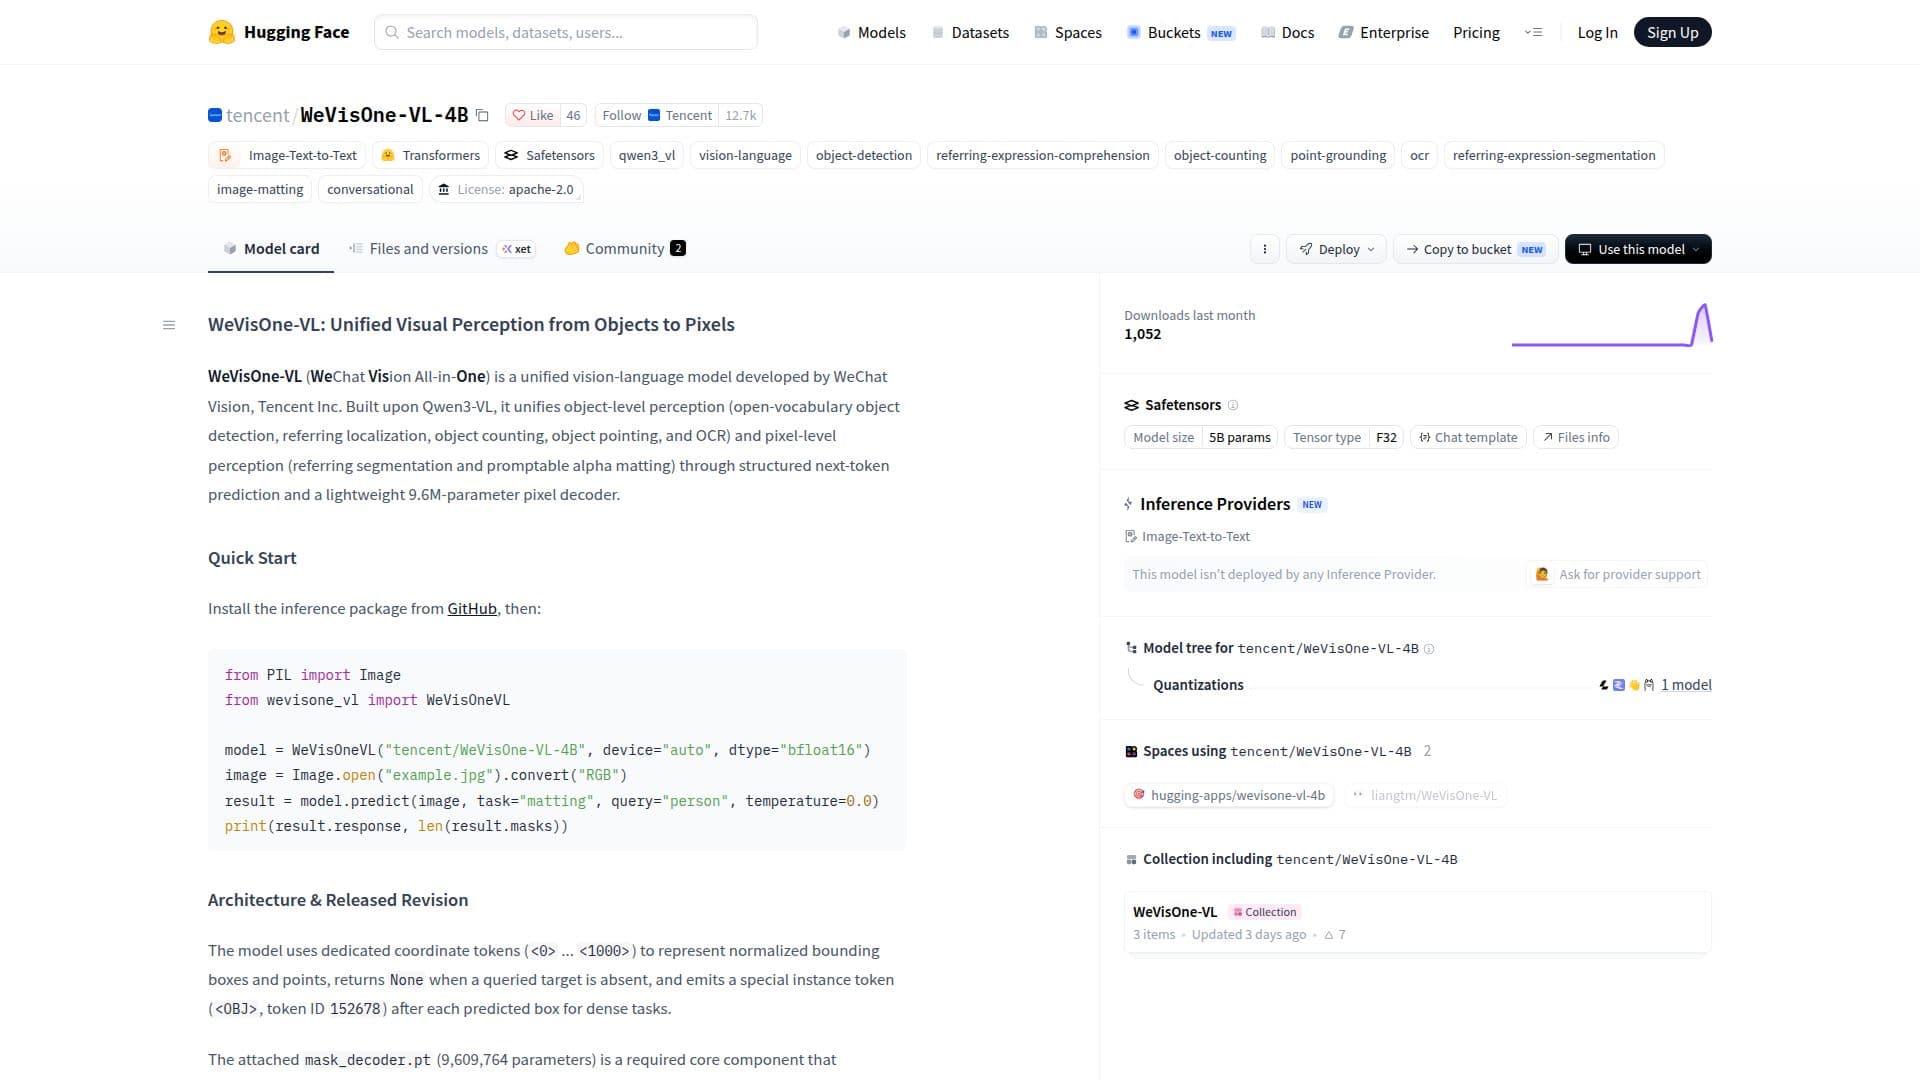Image resolution: width=1920 pixels, height=1080 pixels.
Task: Click the Hugging Face logo
Action: 279,32
